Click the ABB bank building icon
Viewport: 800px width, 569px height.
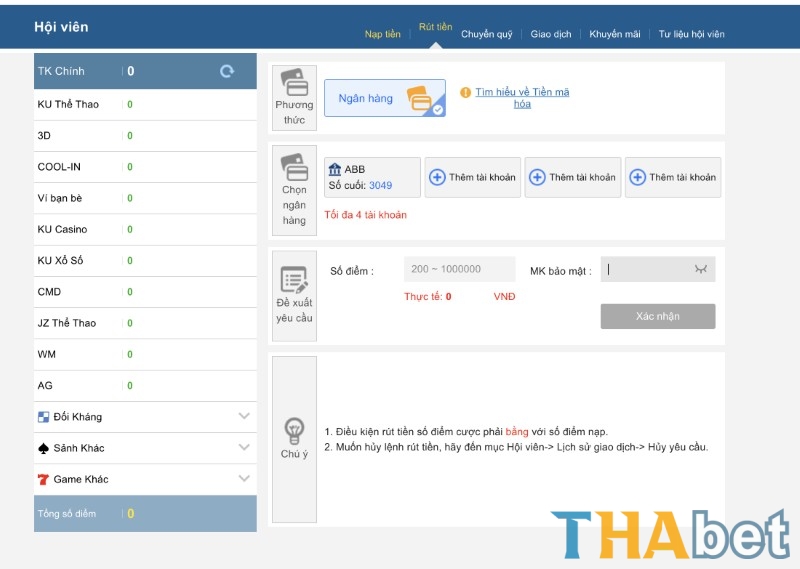(335, 169)
